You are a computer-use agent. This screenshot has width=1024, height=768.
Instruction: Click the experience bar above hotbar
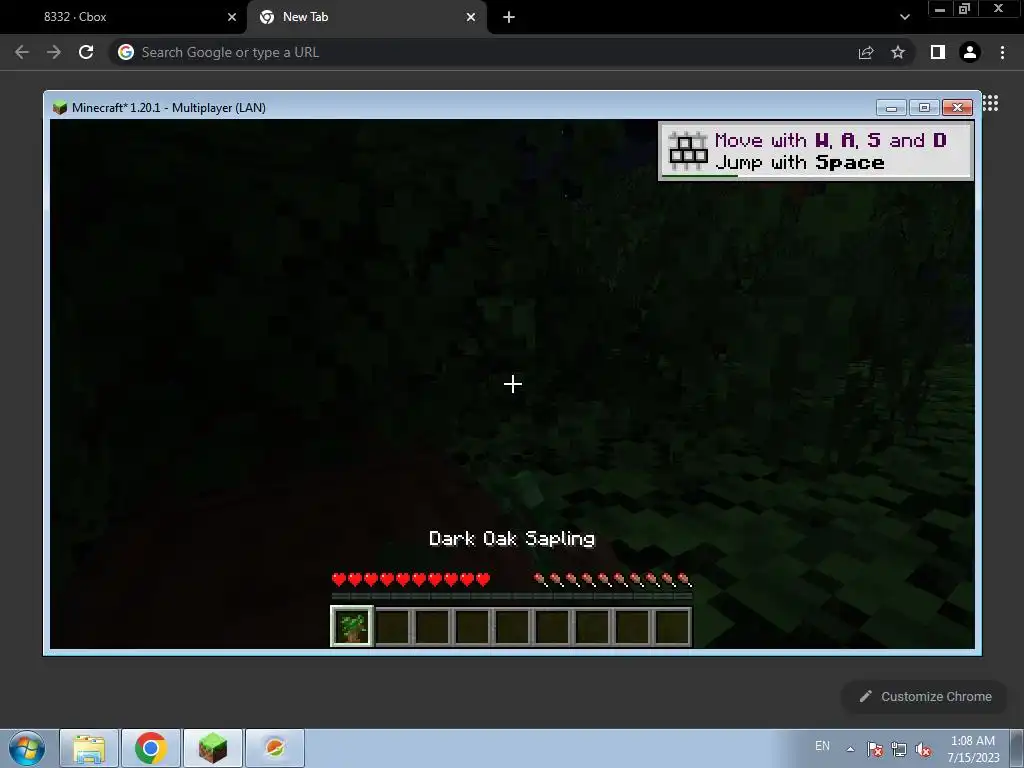(x=511, y=596)
